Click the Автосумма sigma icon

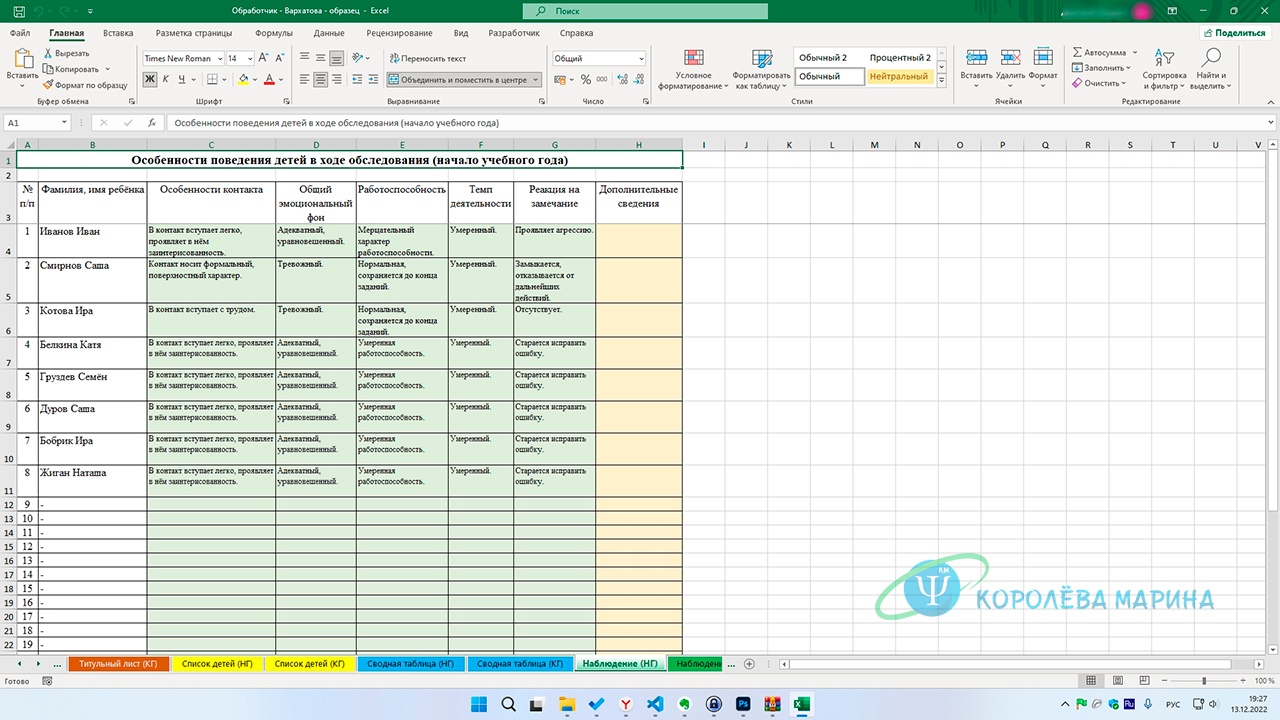point(1077,52)
